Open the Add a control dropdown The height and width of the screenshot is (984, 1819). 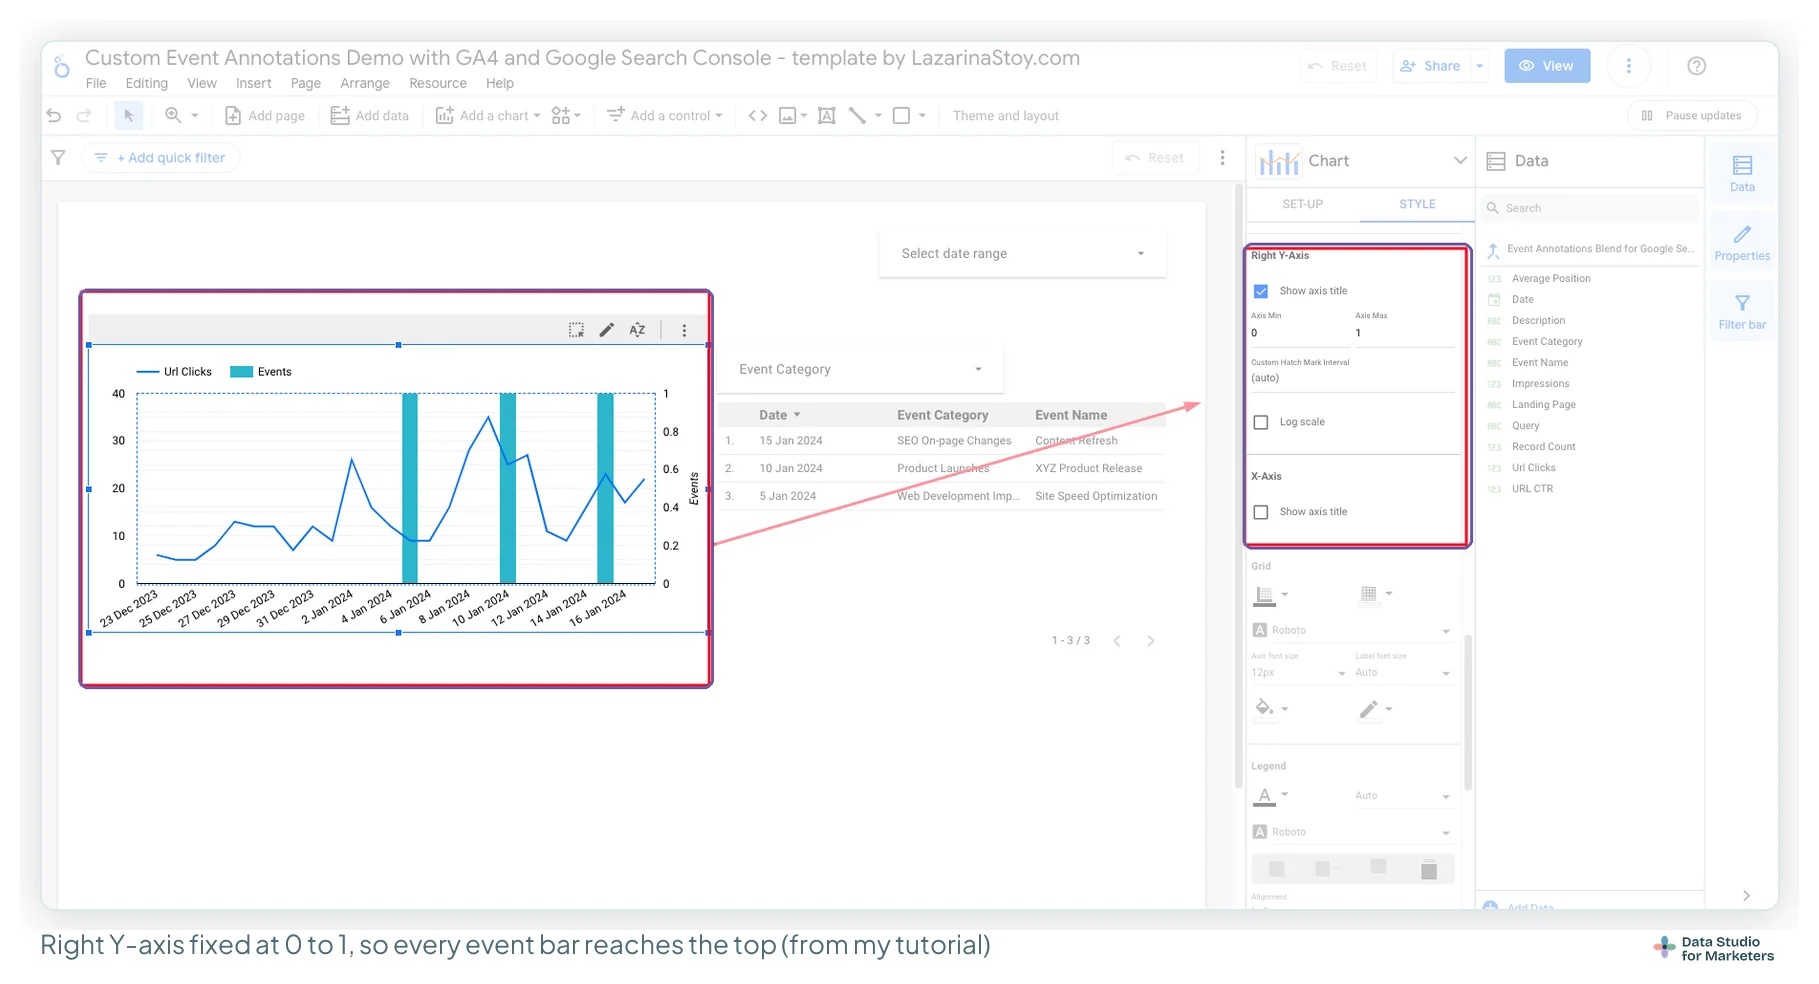(664, 116)
